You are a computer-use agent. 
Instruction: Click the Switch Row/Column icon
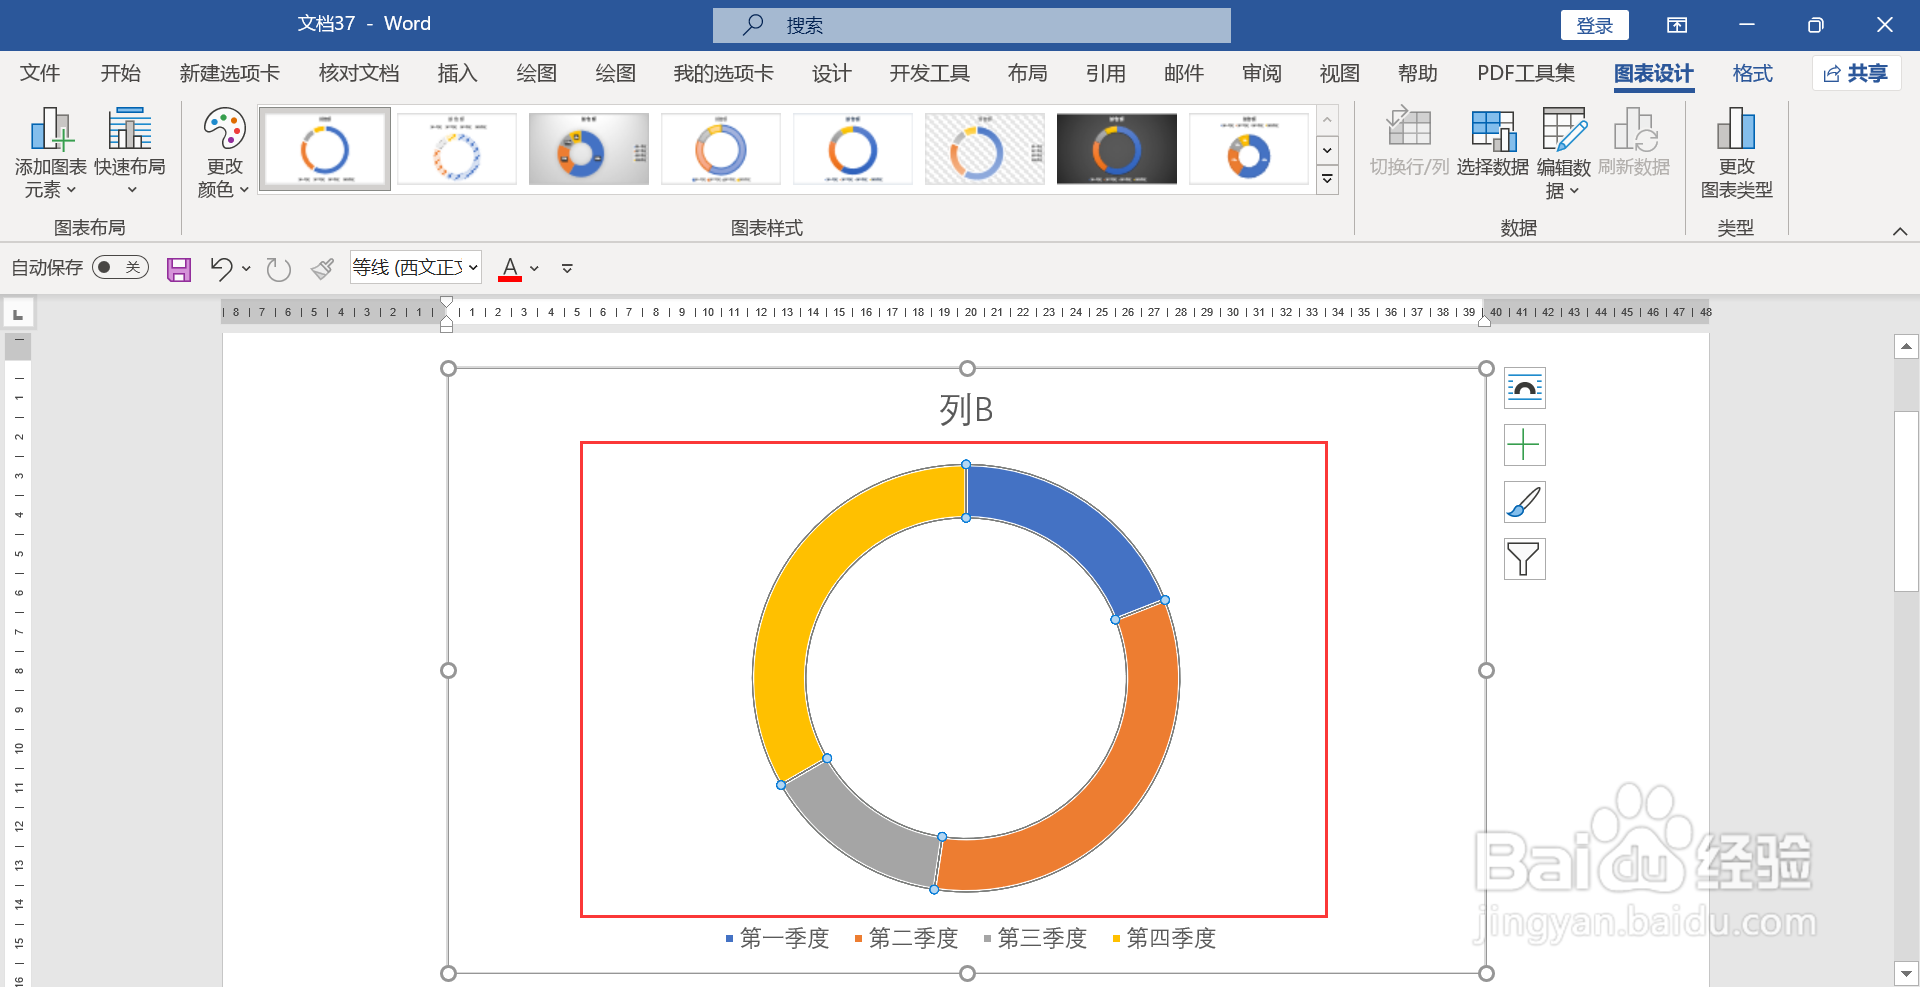tap(1409, 128)
